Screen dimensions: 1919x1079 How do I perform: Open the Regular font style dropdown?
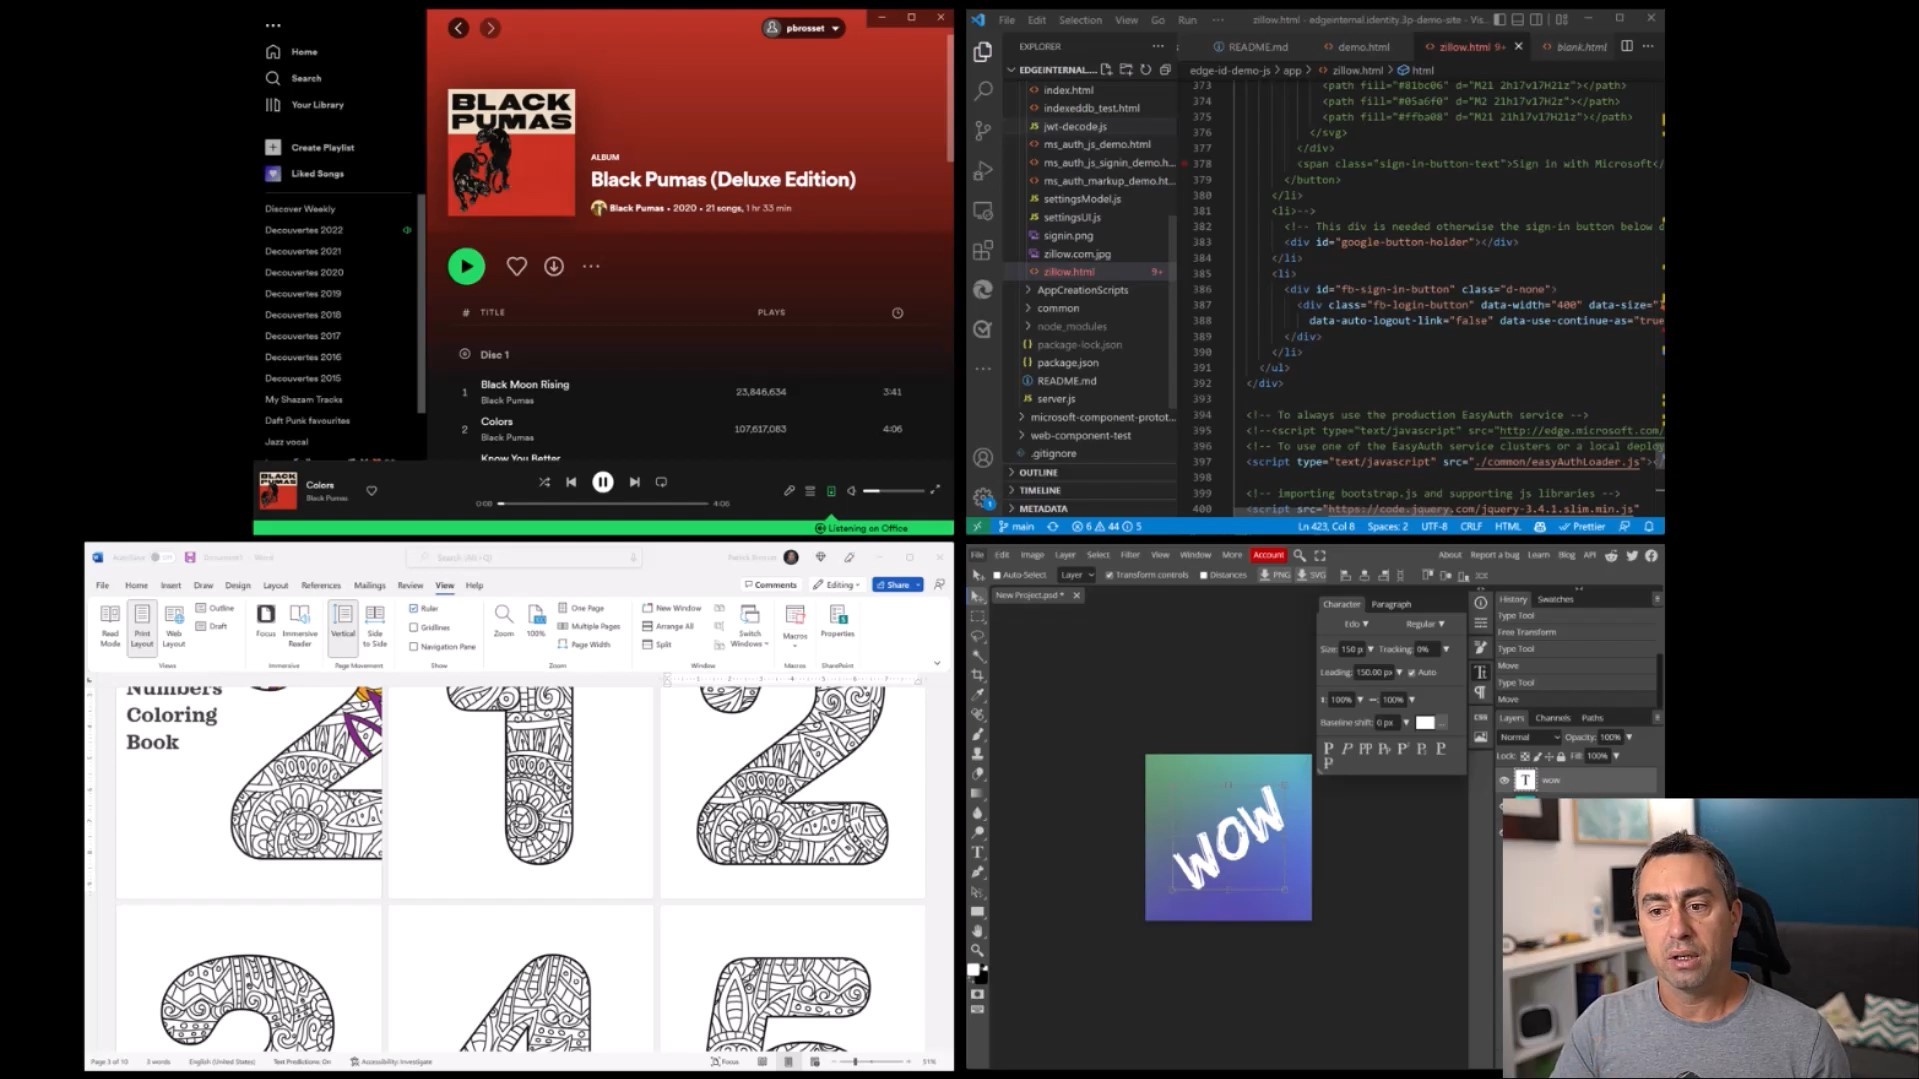[x=1425, y=624]
